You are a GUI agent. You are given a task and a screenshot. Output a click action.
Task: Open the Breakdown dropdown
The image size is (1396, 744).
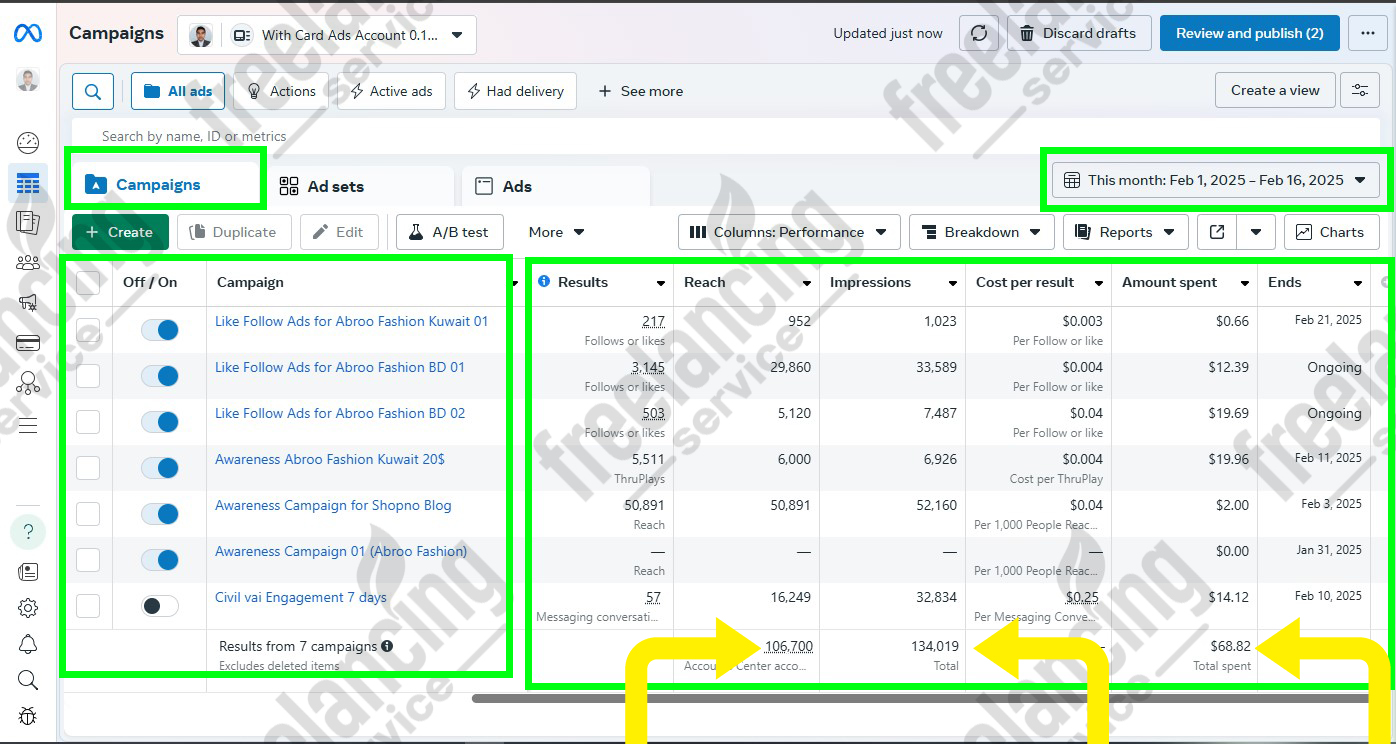pyautogui.click(x=981, y=232)
